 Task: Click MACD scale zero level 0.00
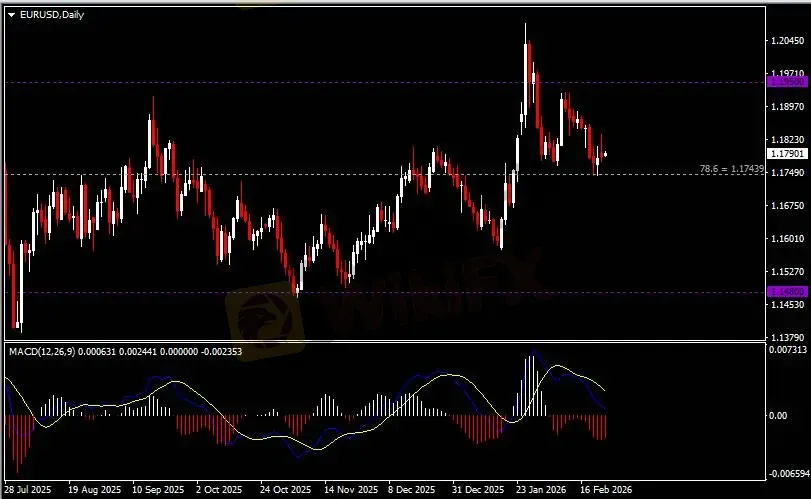tap(778, 416)
